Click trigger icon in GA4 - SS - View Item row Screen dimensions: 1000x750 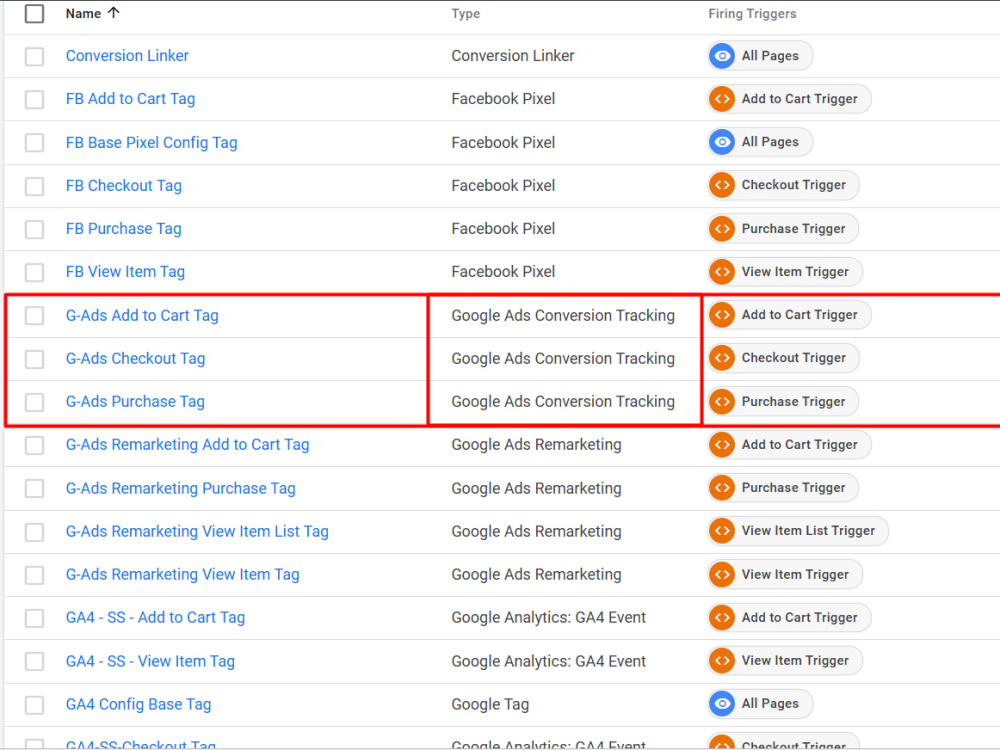[722, 660]
